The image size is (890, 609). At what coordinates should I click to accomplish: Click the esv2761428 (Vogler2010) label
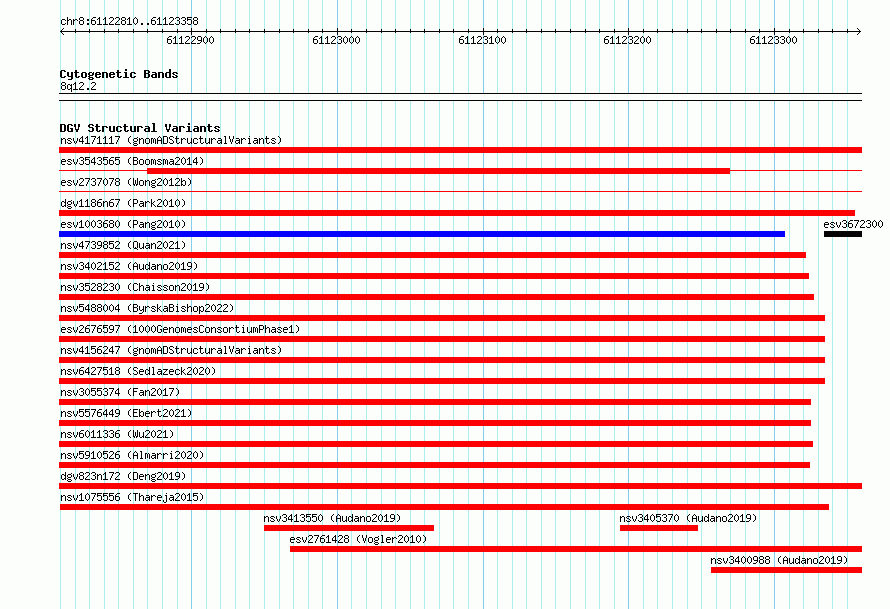[358, 539]
